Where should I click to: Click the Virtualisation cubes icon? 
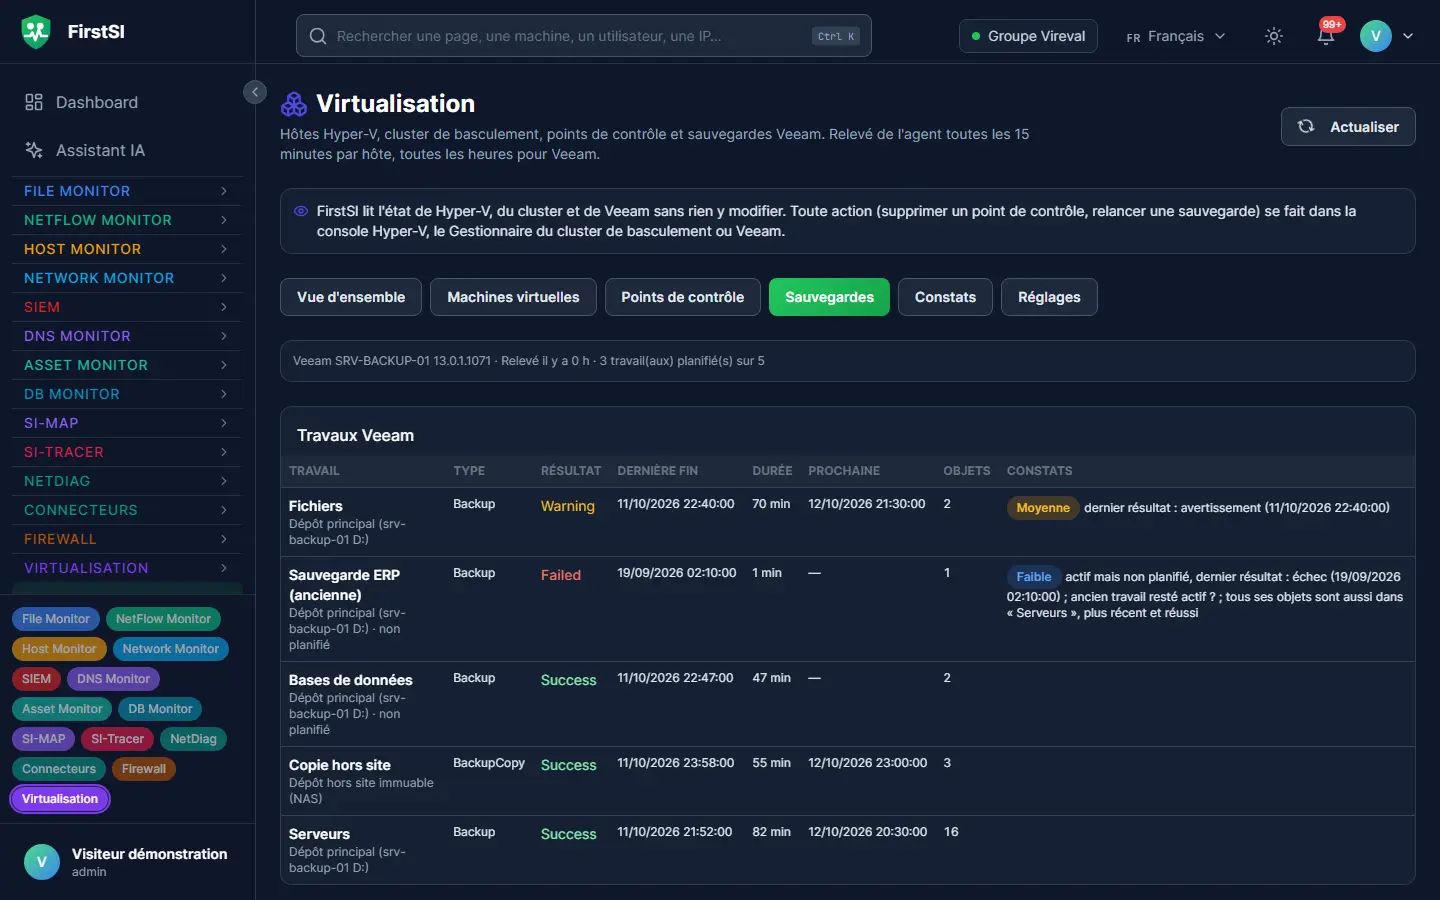point(294,104)
